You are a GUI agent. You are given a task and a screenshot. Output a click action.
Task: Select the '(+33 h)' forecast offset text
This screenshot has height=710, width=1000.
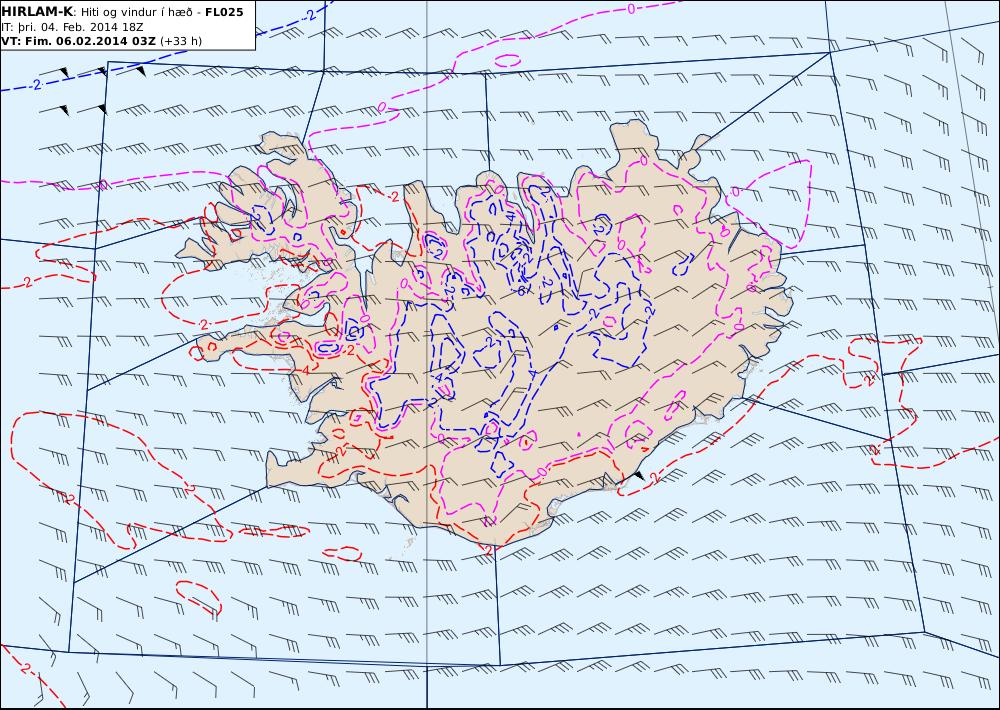[x=180, y=41]
